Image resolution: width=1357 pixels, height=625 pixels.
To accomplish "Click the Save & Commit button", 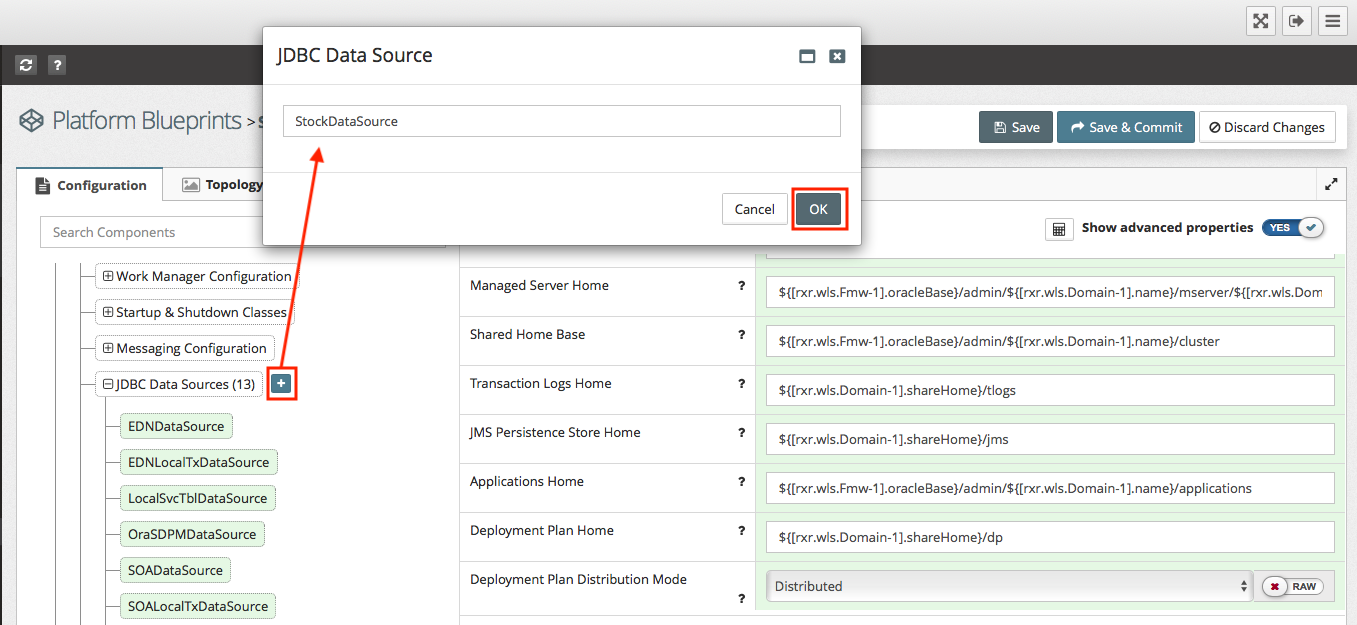I will tap(1125, 127).
